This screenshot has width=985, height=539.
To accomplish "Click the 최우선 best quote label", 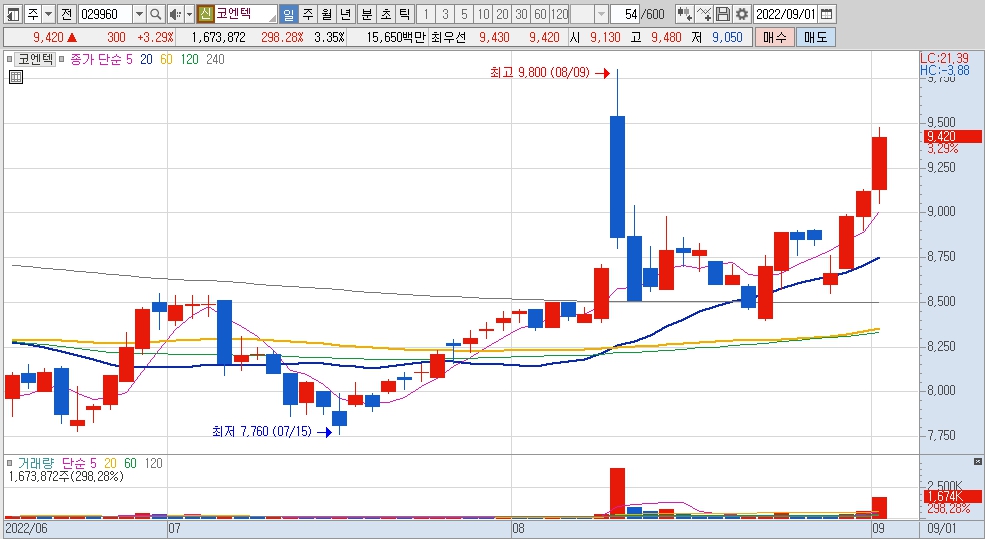I will coord(449,38).
